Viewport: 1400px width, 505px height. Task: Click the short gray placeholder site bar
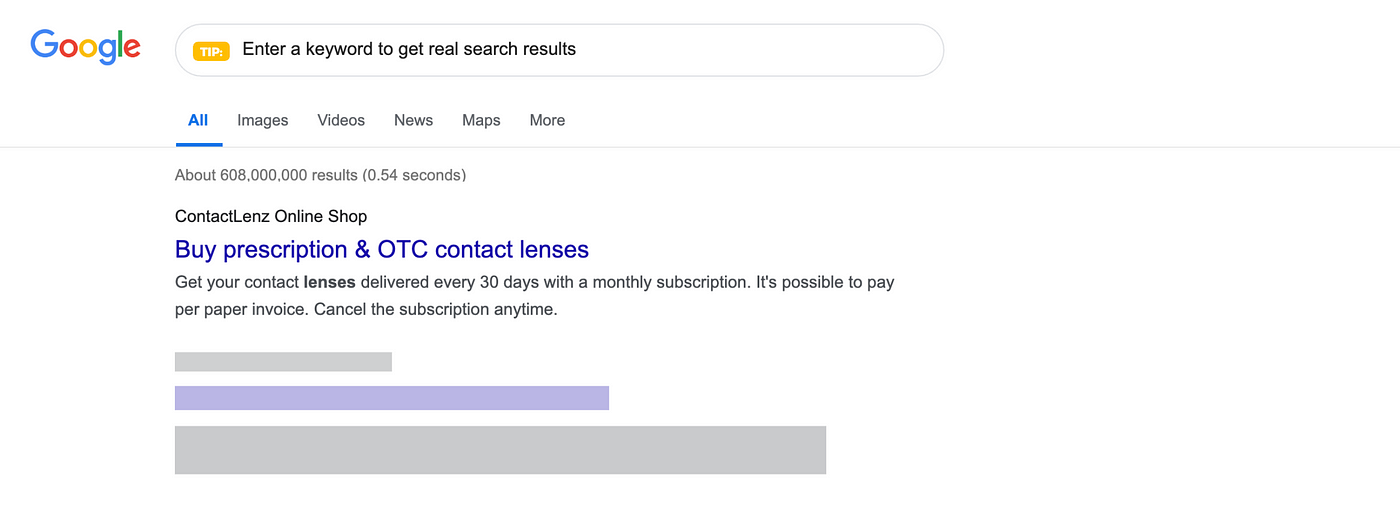[x=283, y=362]
